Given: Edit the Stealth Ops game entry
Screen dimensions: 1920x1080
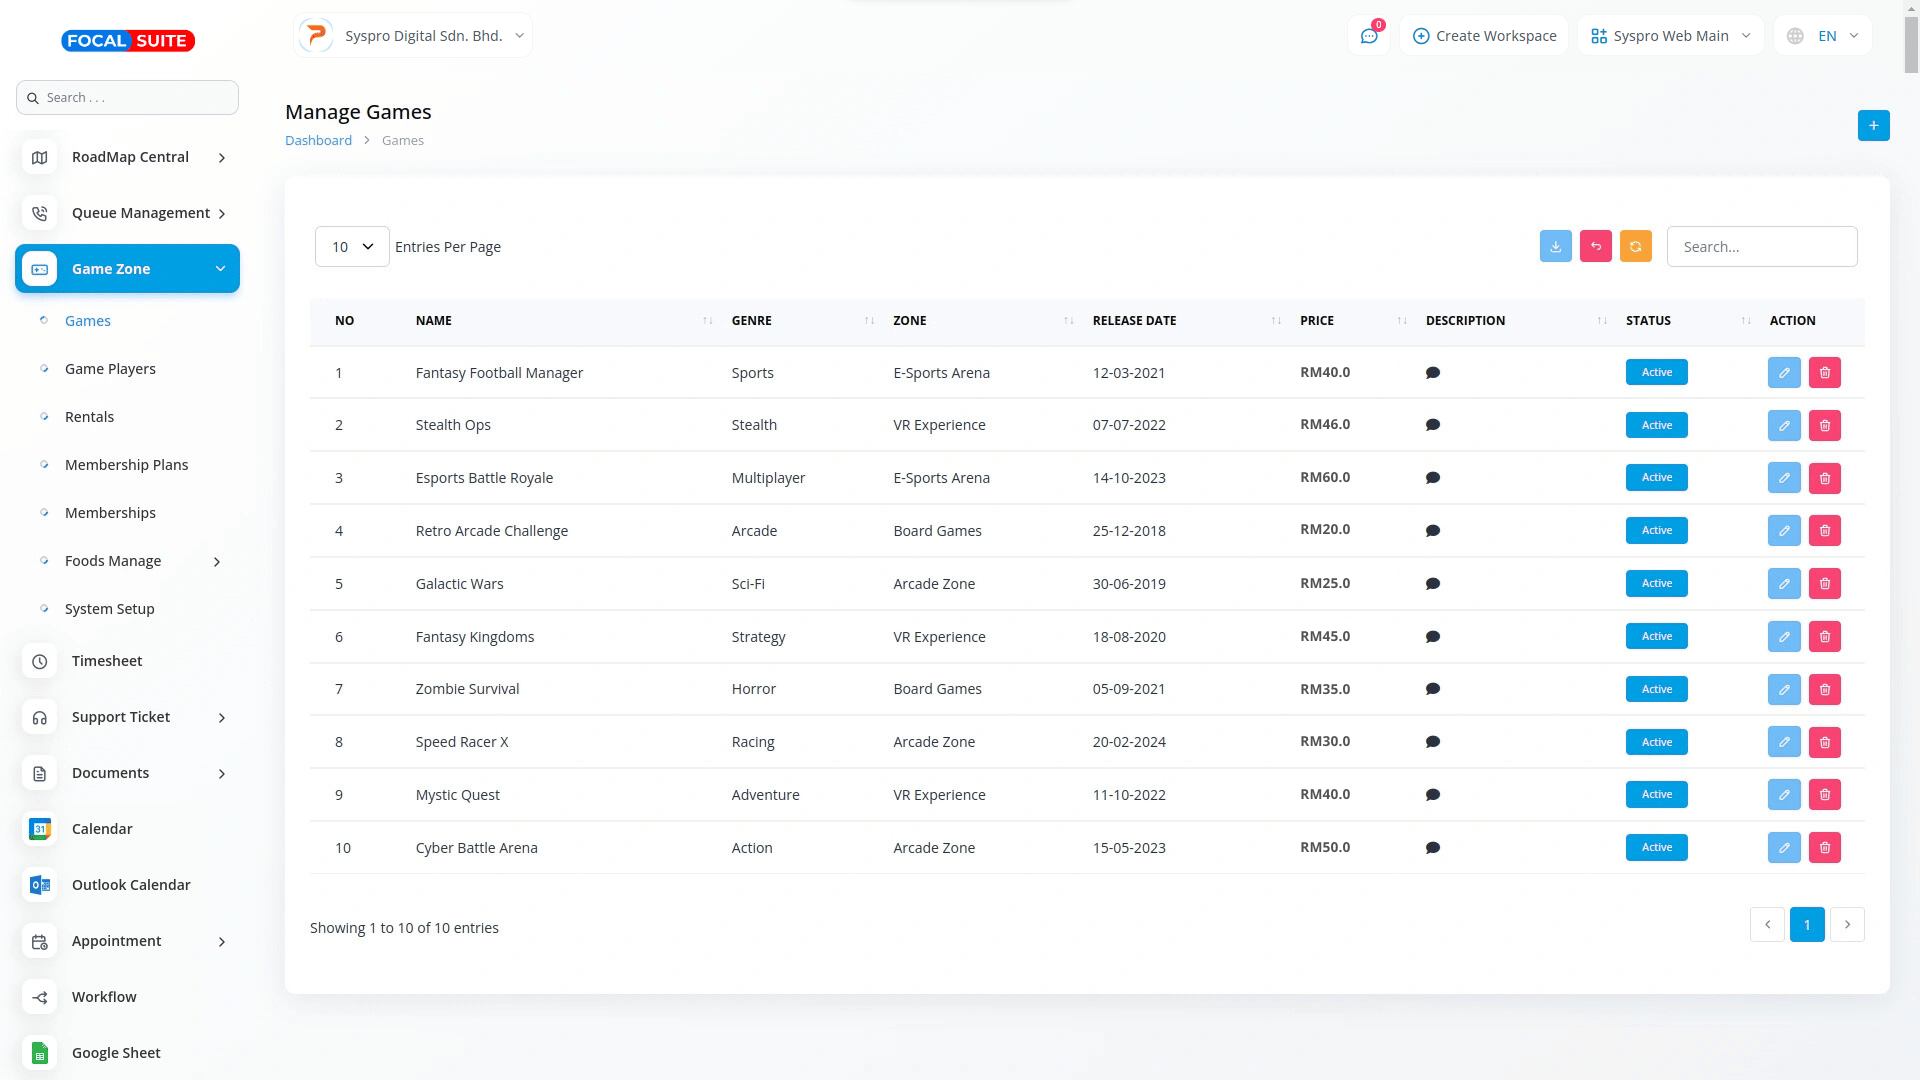Looking at the screenshot, I should point(1783,426).
